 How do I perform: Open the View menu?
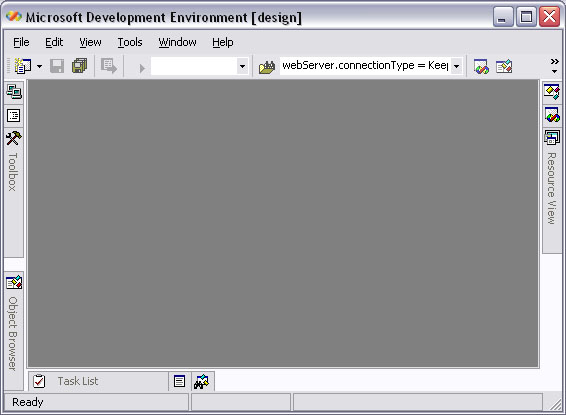point(90,42)
